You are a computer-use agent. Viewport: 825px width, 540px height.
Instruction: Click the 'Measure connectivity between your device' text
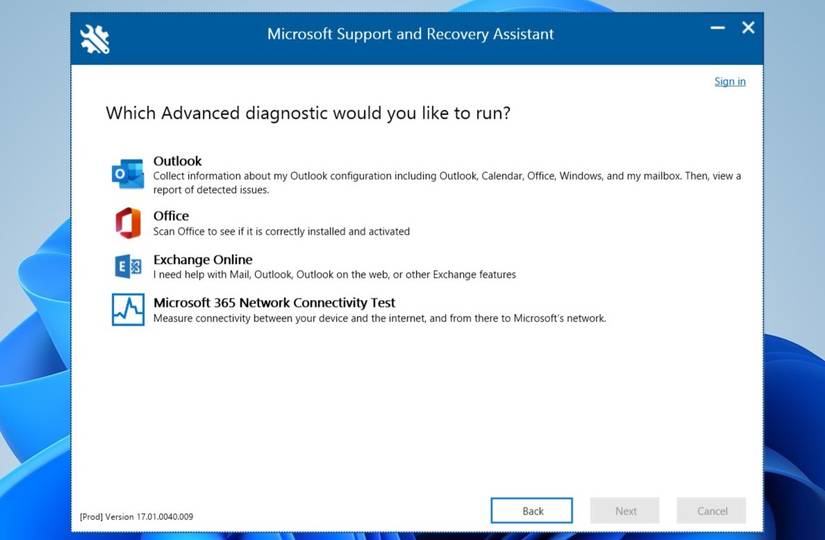coord(380,318)
